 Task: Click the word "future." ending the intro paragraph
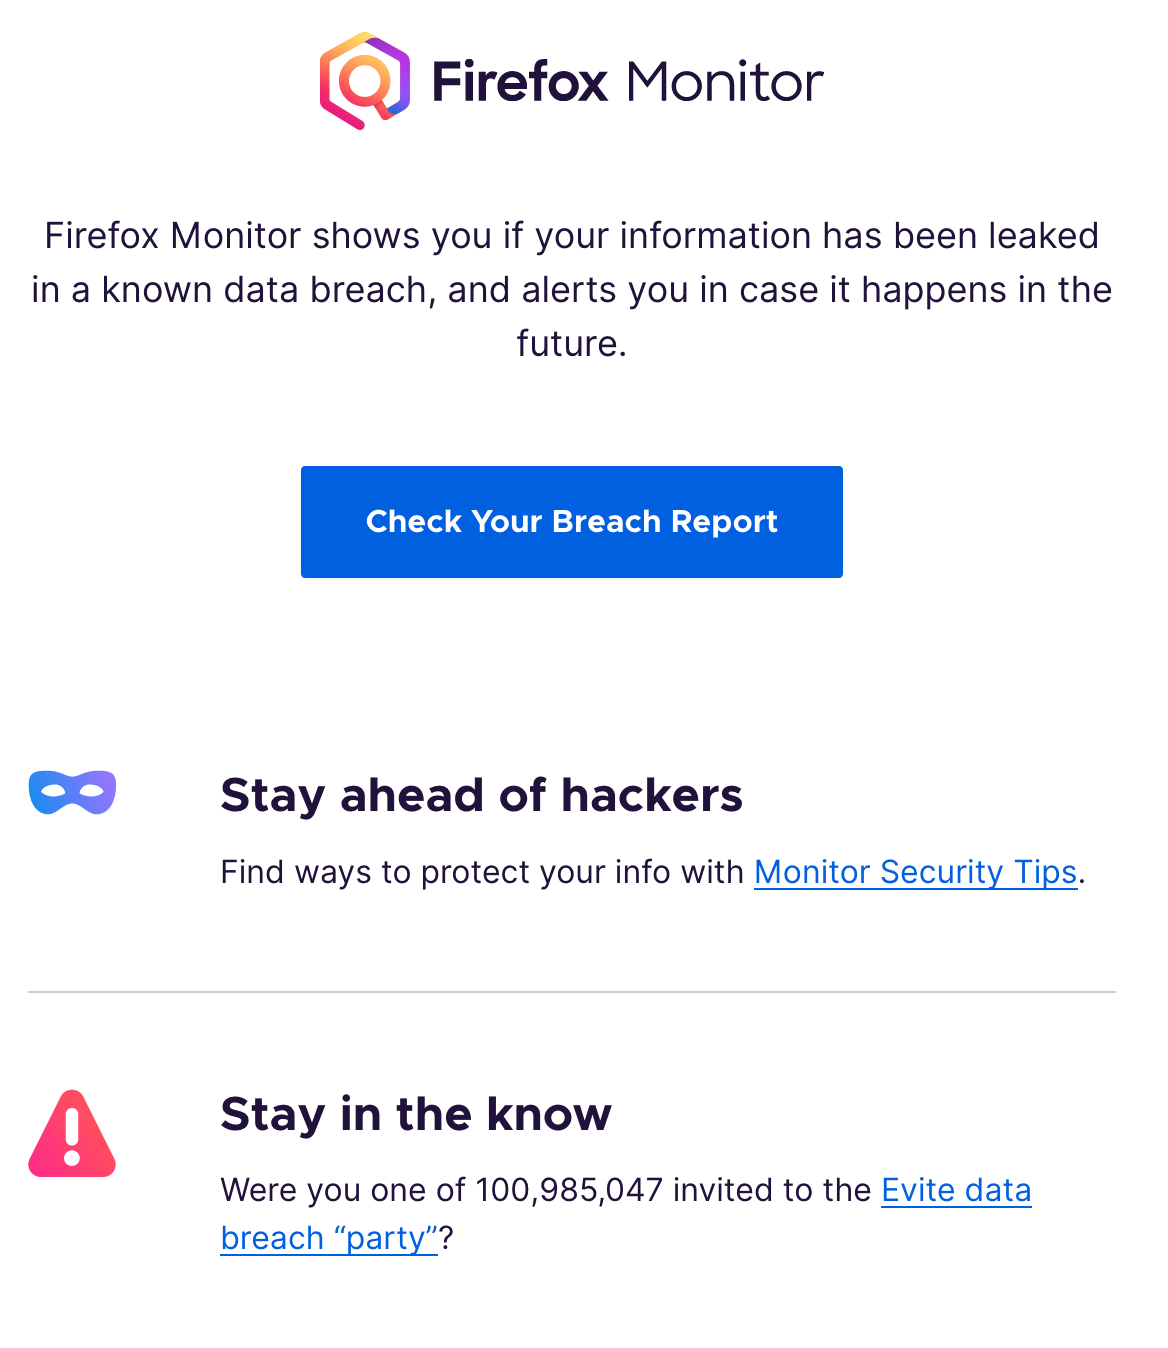[x=572, y=344]
